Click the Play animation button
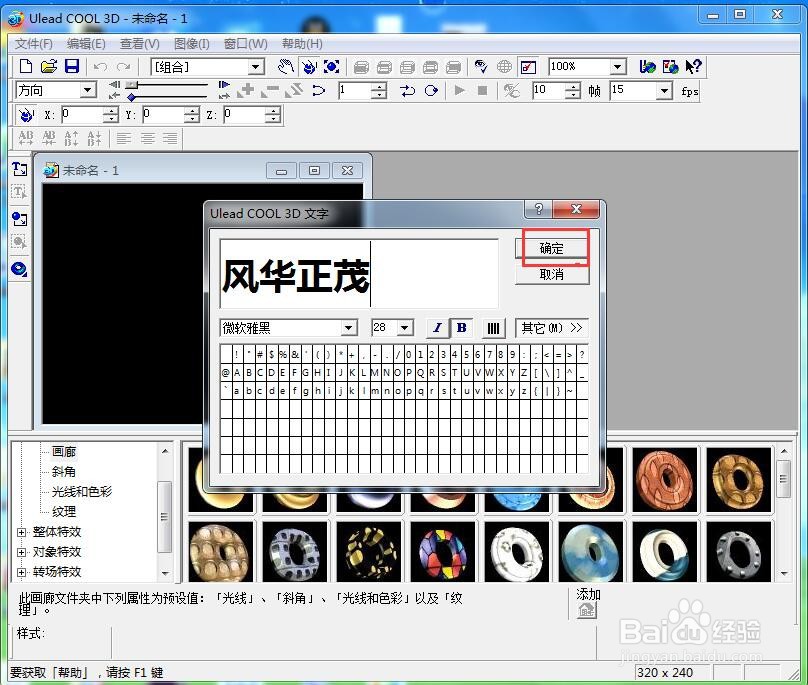 pos(459,91)
